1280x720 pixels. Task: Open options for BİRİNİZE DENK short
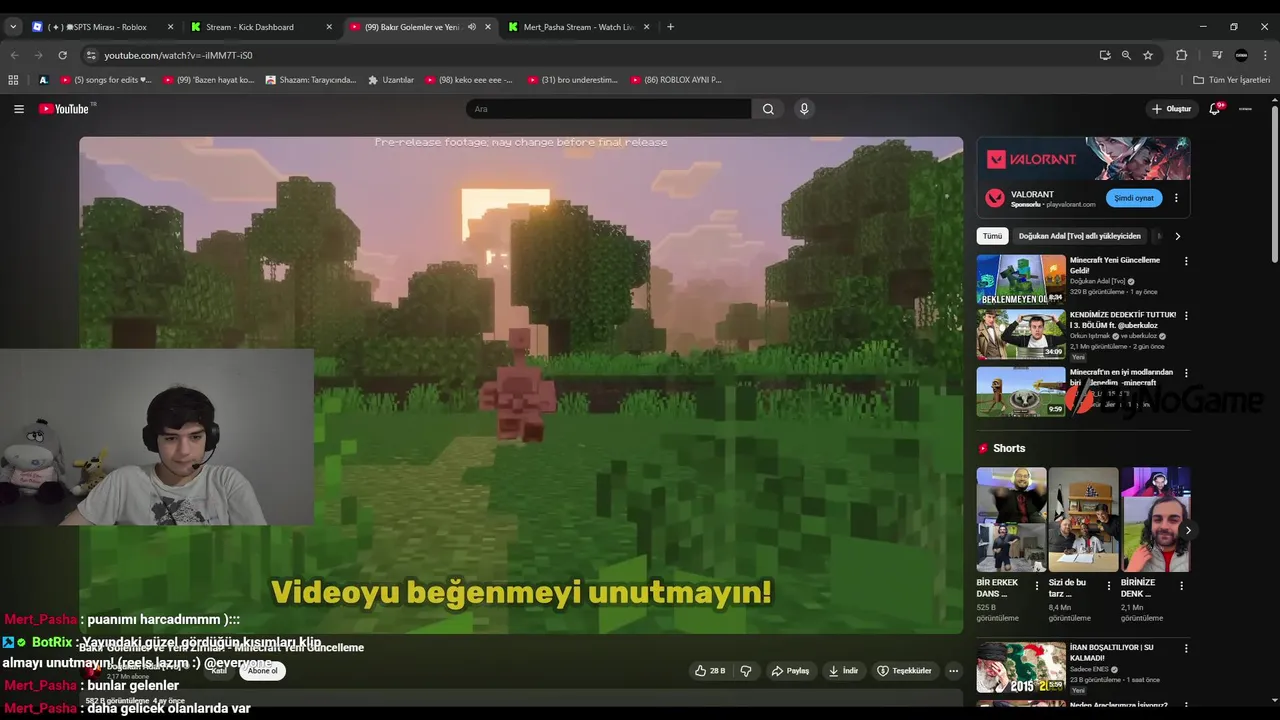tap(1181, 586)
